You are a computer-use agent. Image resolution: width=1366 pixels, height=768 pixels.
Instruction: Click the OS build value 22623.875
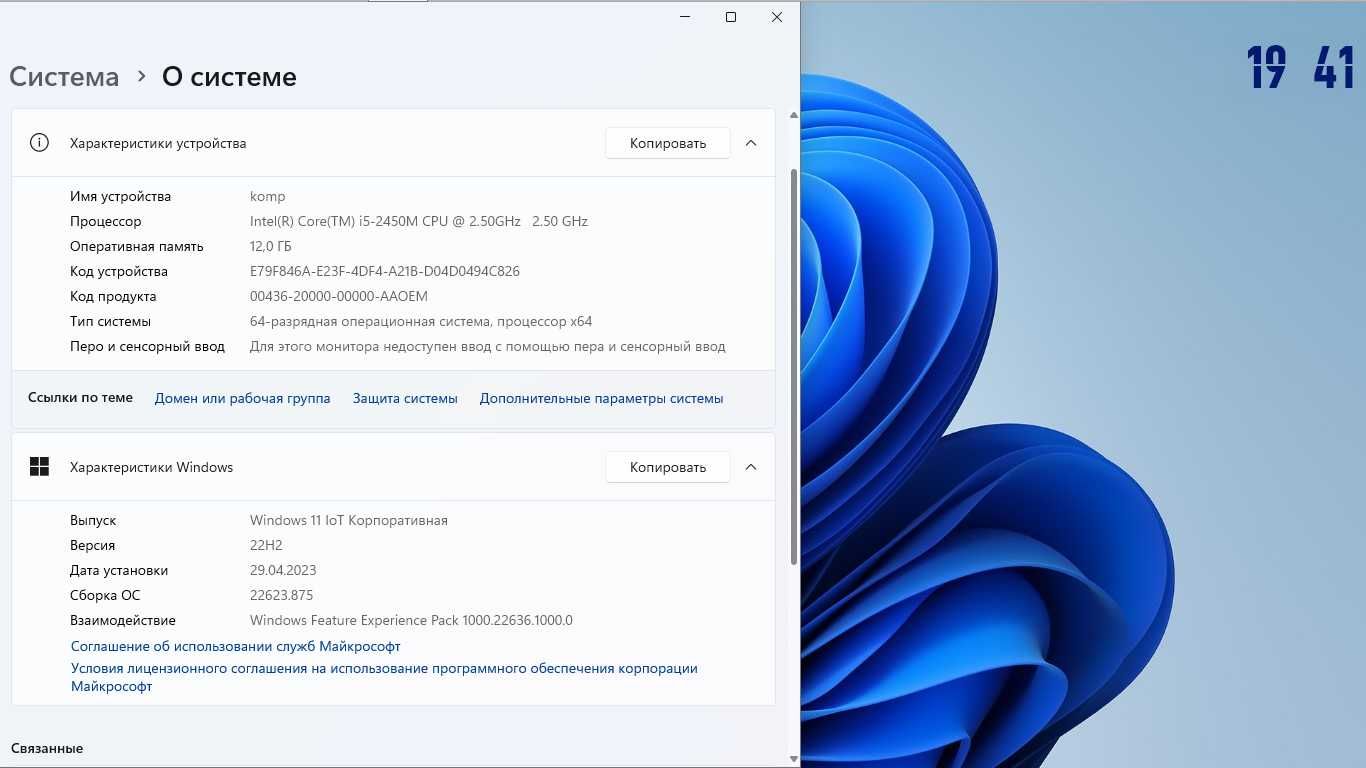pos(281,595)
